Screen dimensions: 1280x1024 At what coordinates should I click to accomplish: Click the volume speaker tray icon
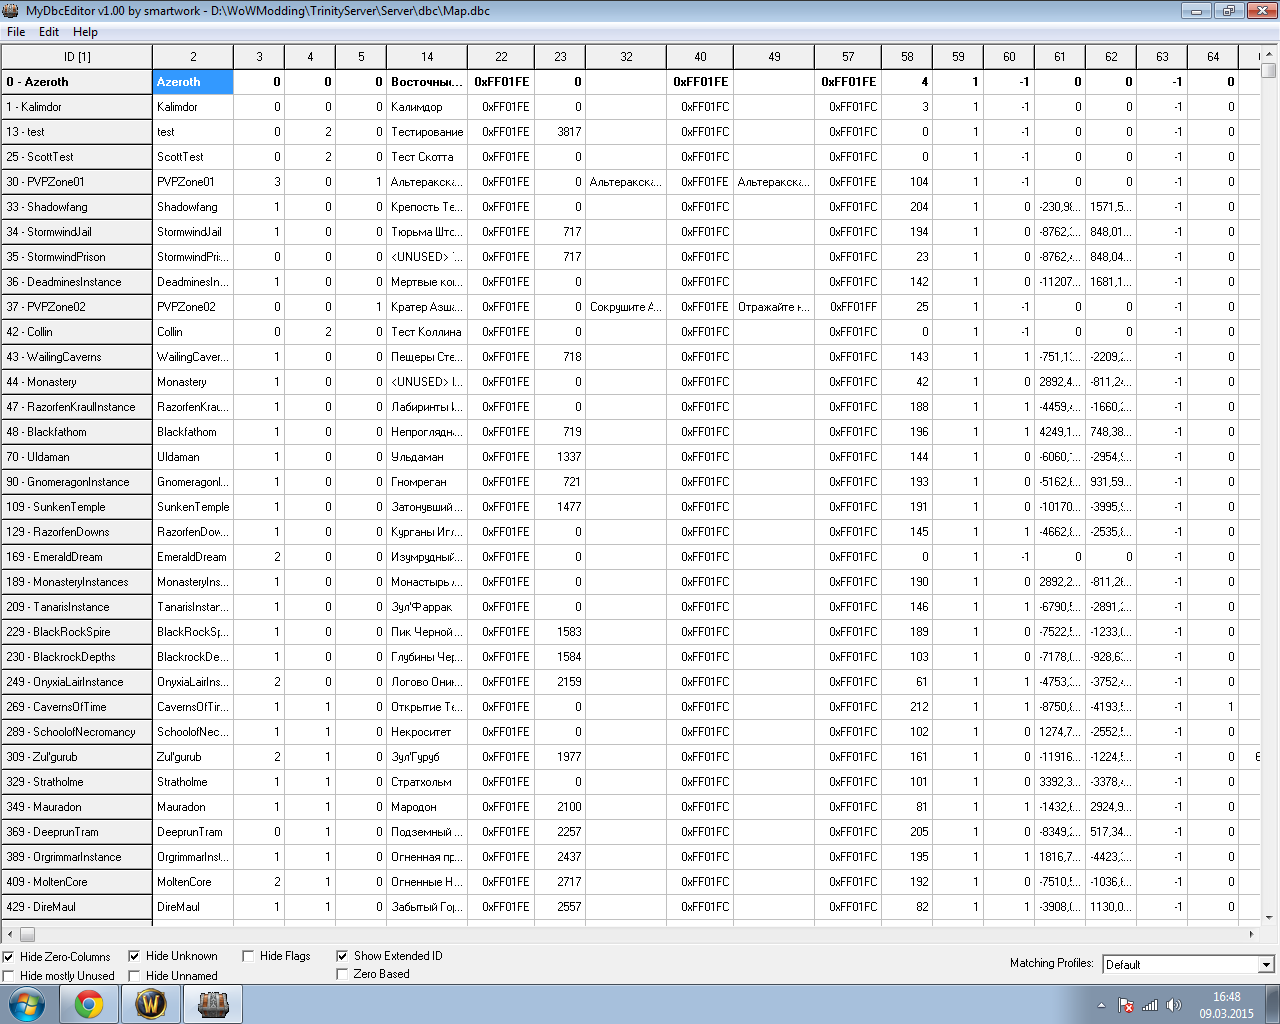tap(1174, 1005)
